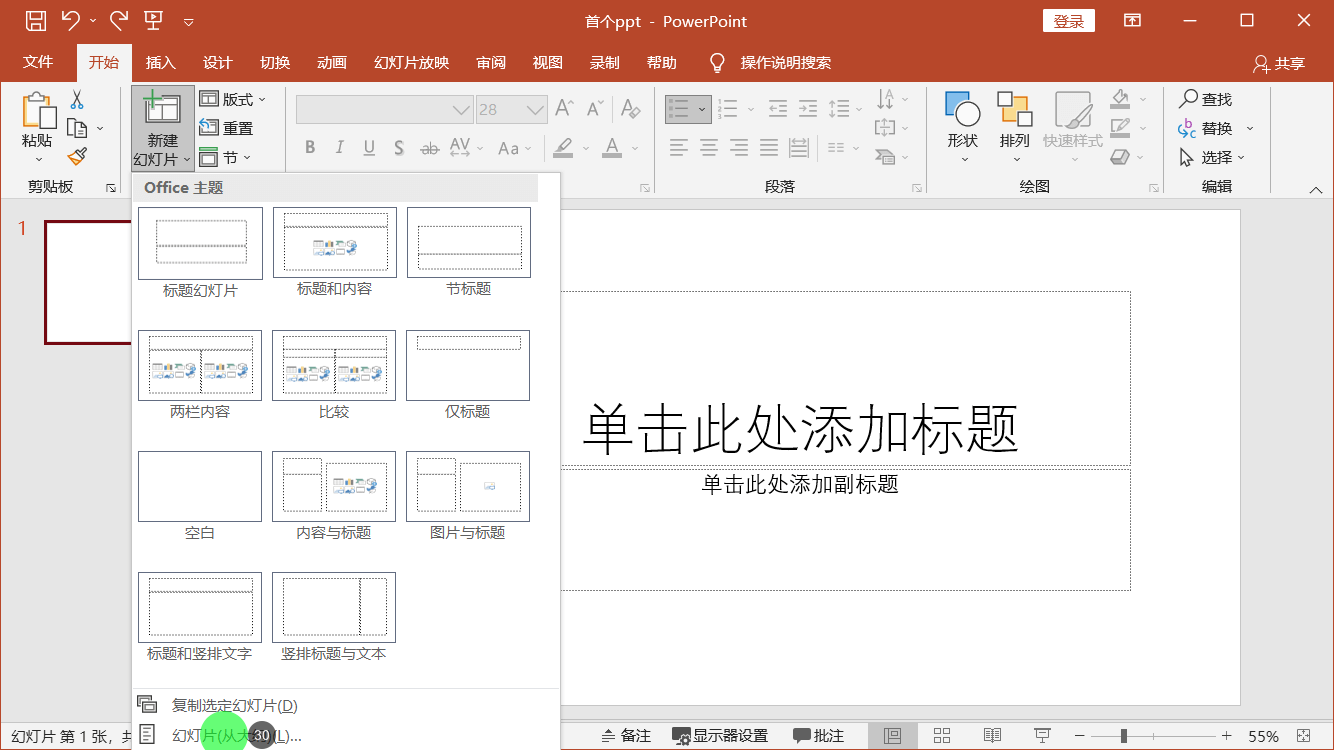The width and height of the screenshot is (1334, 750).
Task: Click the Paste clipboard icon
Action: [38, 110]
